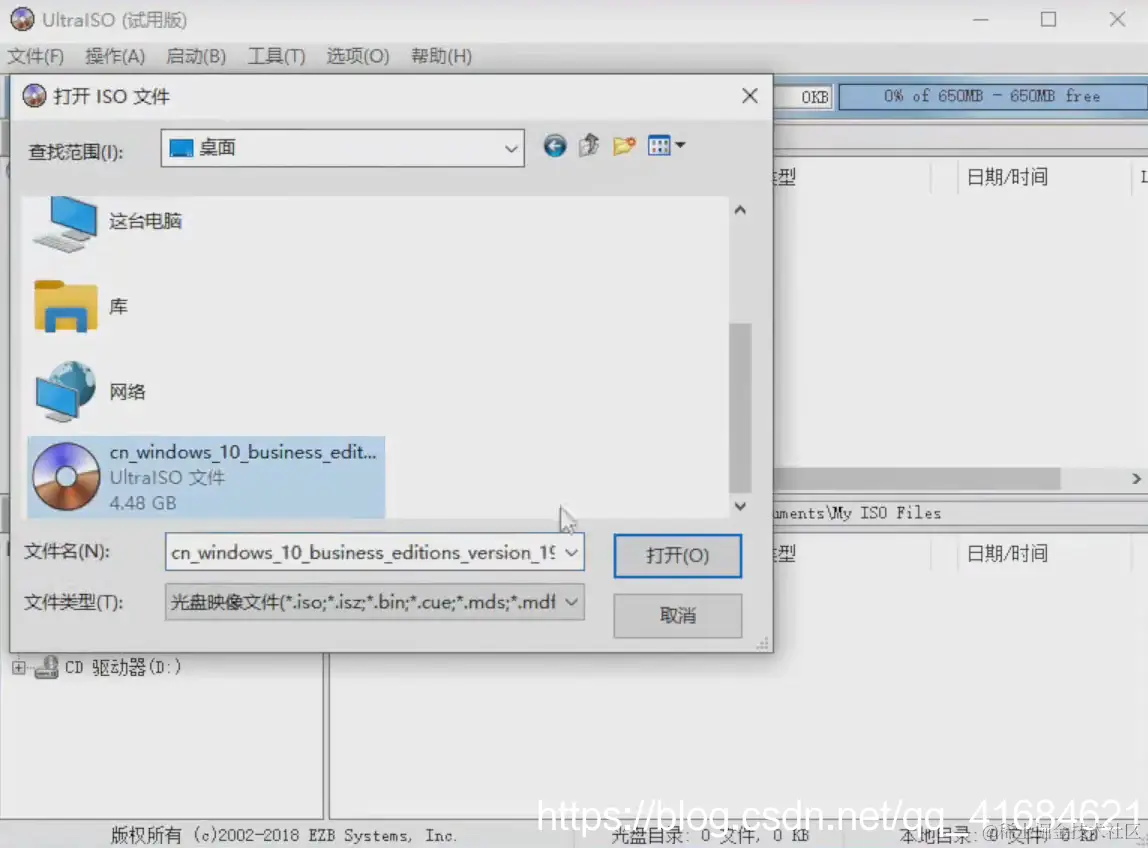
Task: Maximize the UltraISO window
Action: [1048, 19]
